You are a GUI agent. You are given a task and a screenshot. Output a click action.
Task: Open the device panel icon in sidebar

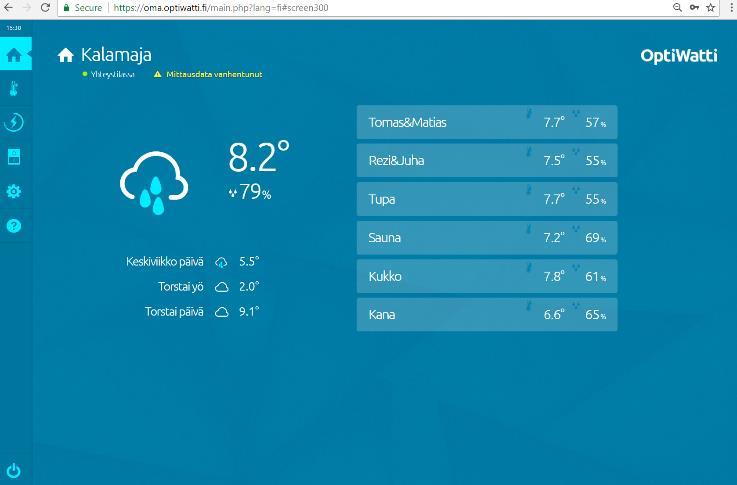pyautogui.click(x=14, y=156)
